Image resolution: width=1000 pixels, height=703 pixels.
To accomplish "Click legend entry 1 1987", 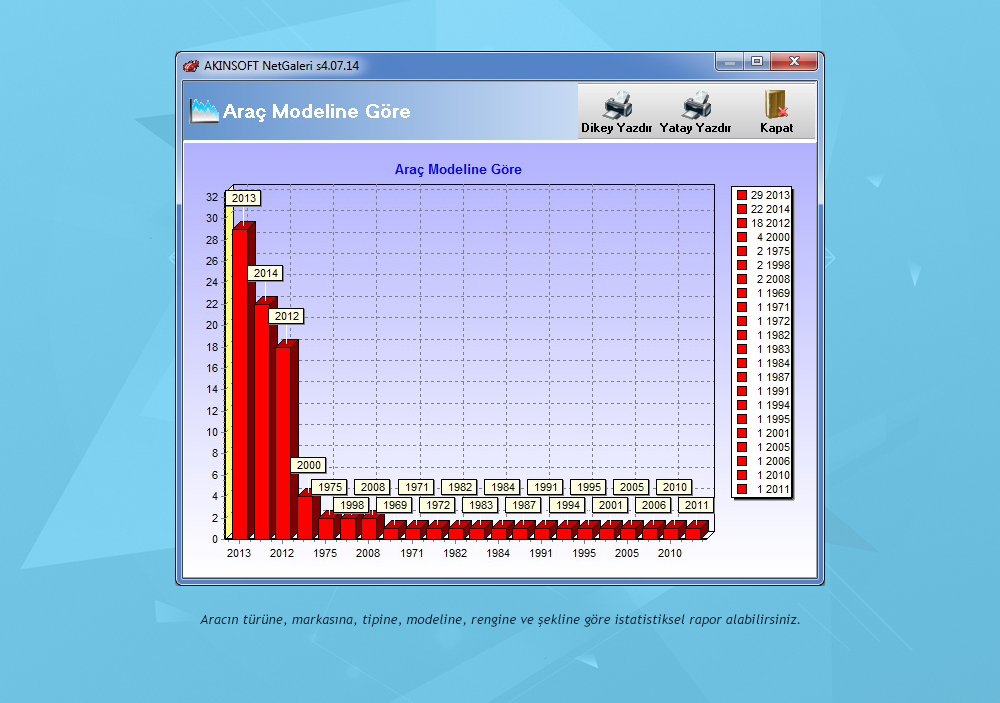I will pos(763,377).
